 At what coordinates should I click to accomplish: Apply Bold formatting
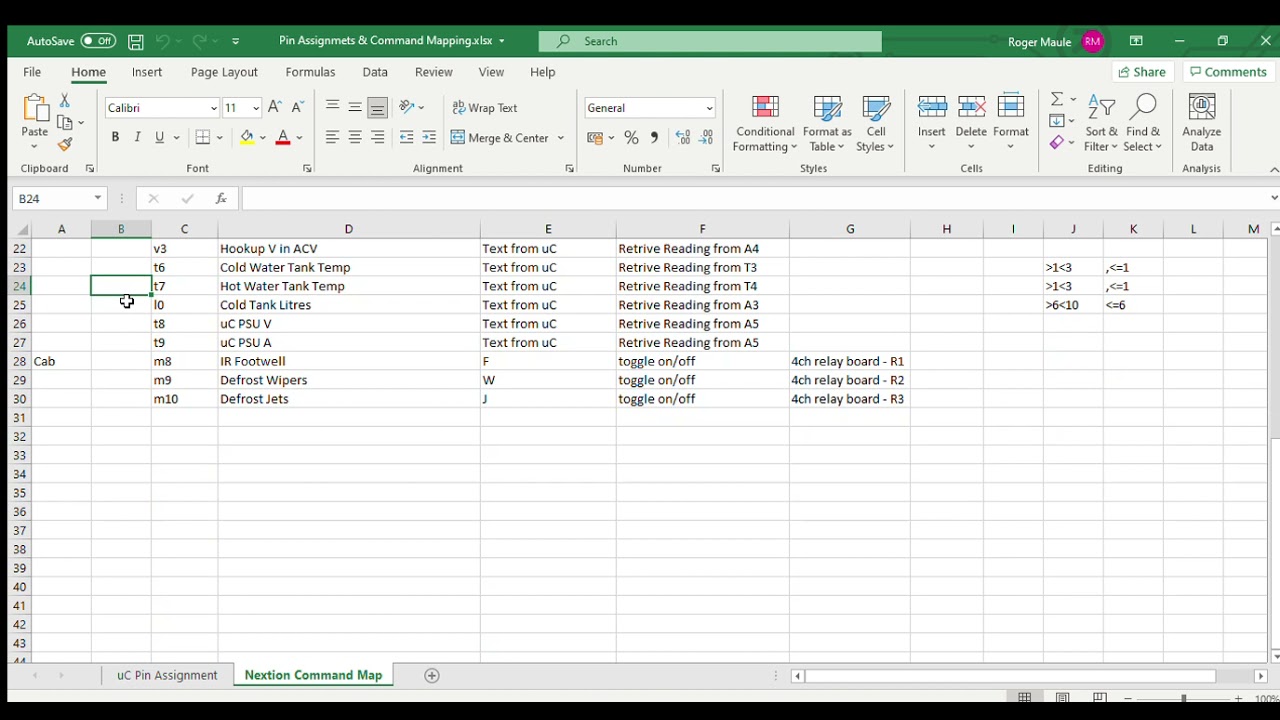click(x=115, y=137)
